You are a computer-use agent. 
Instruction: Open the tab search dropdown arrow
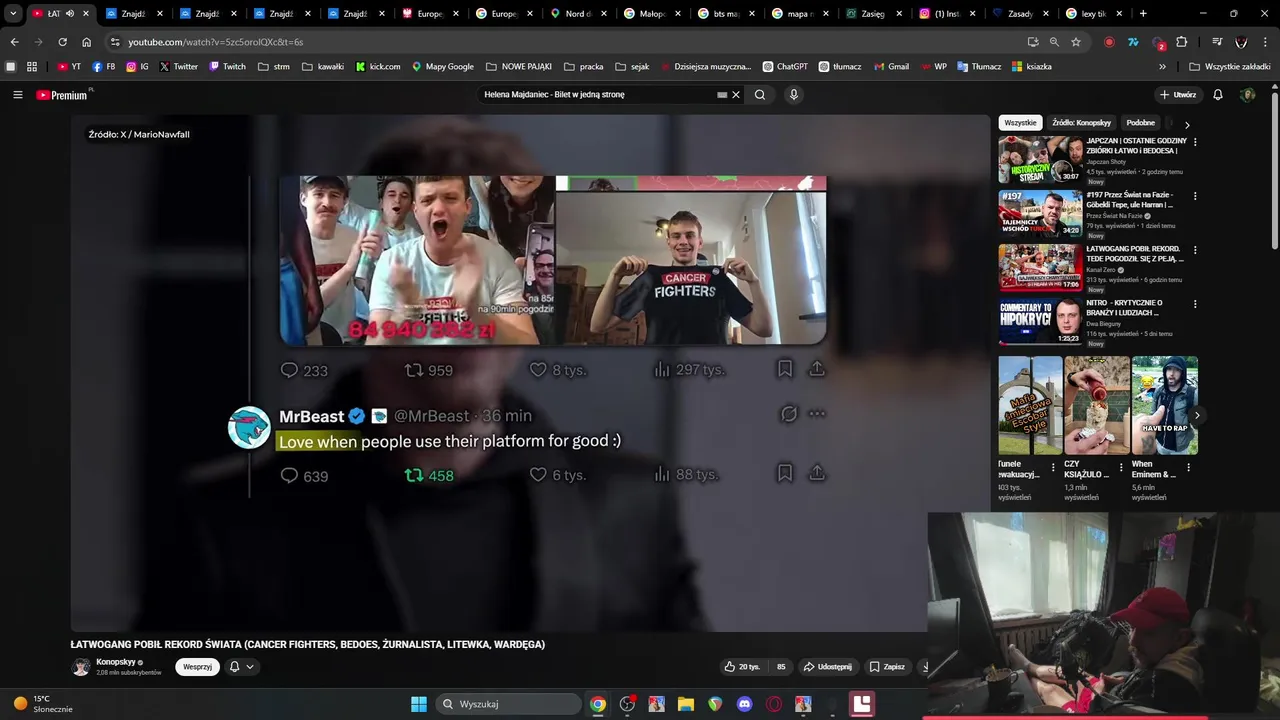pyautogui.click(x=13, y=14)
